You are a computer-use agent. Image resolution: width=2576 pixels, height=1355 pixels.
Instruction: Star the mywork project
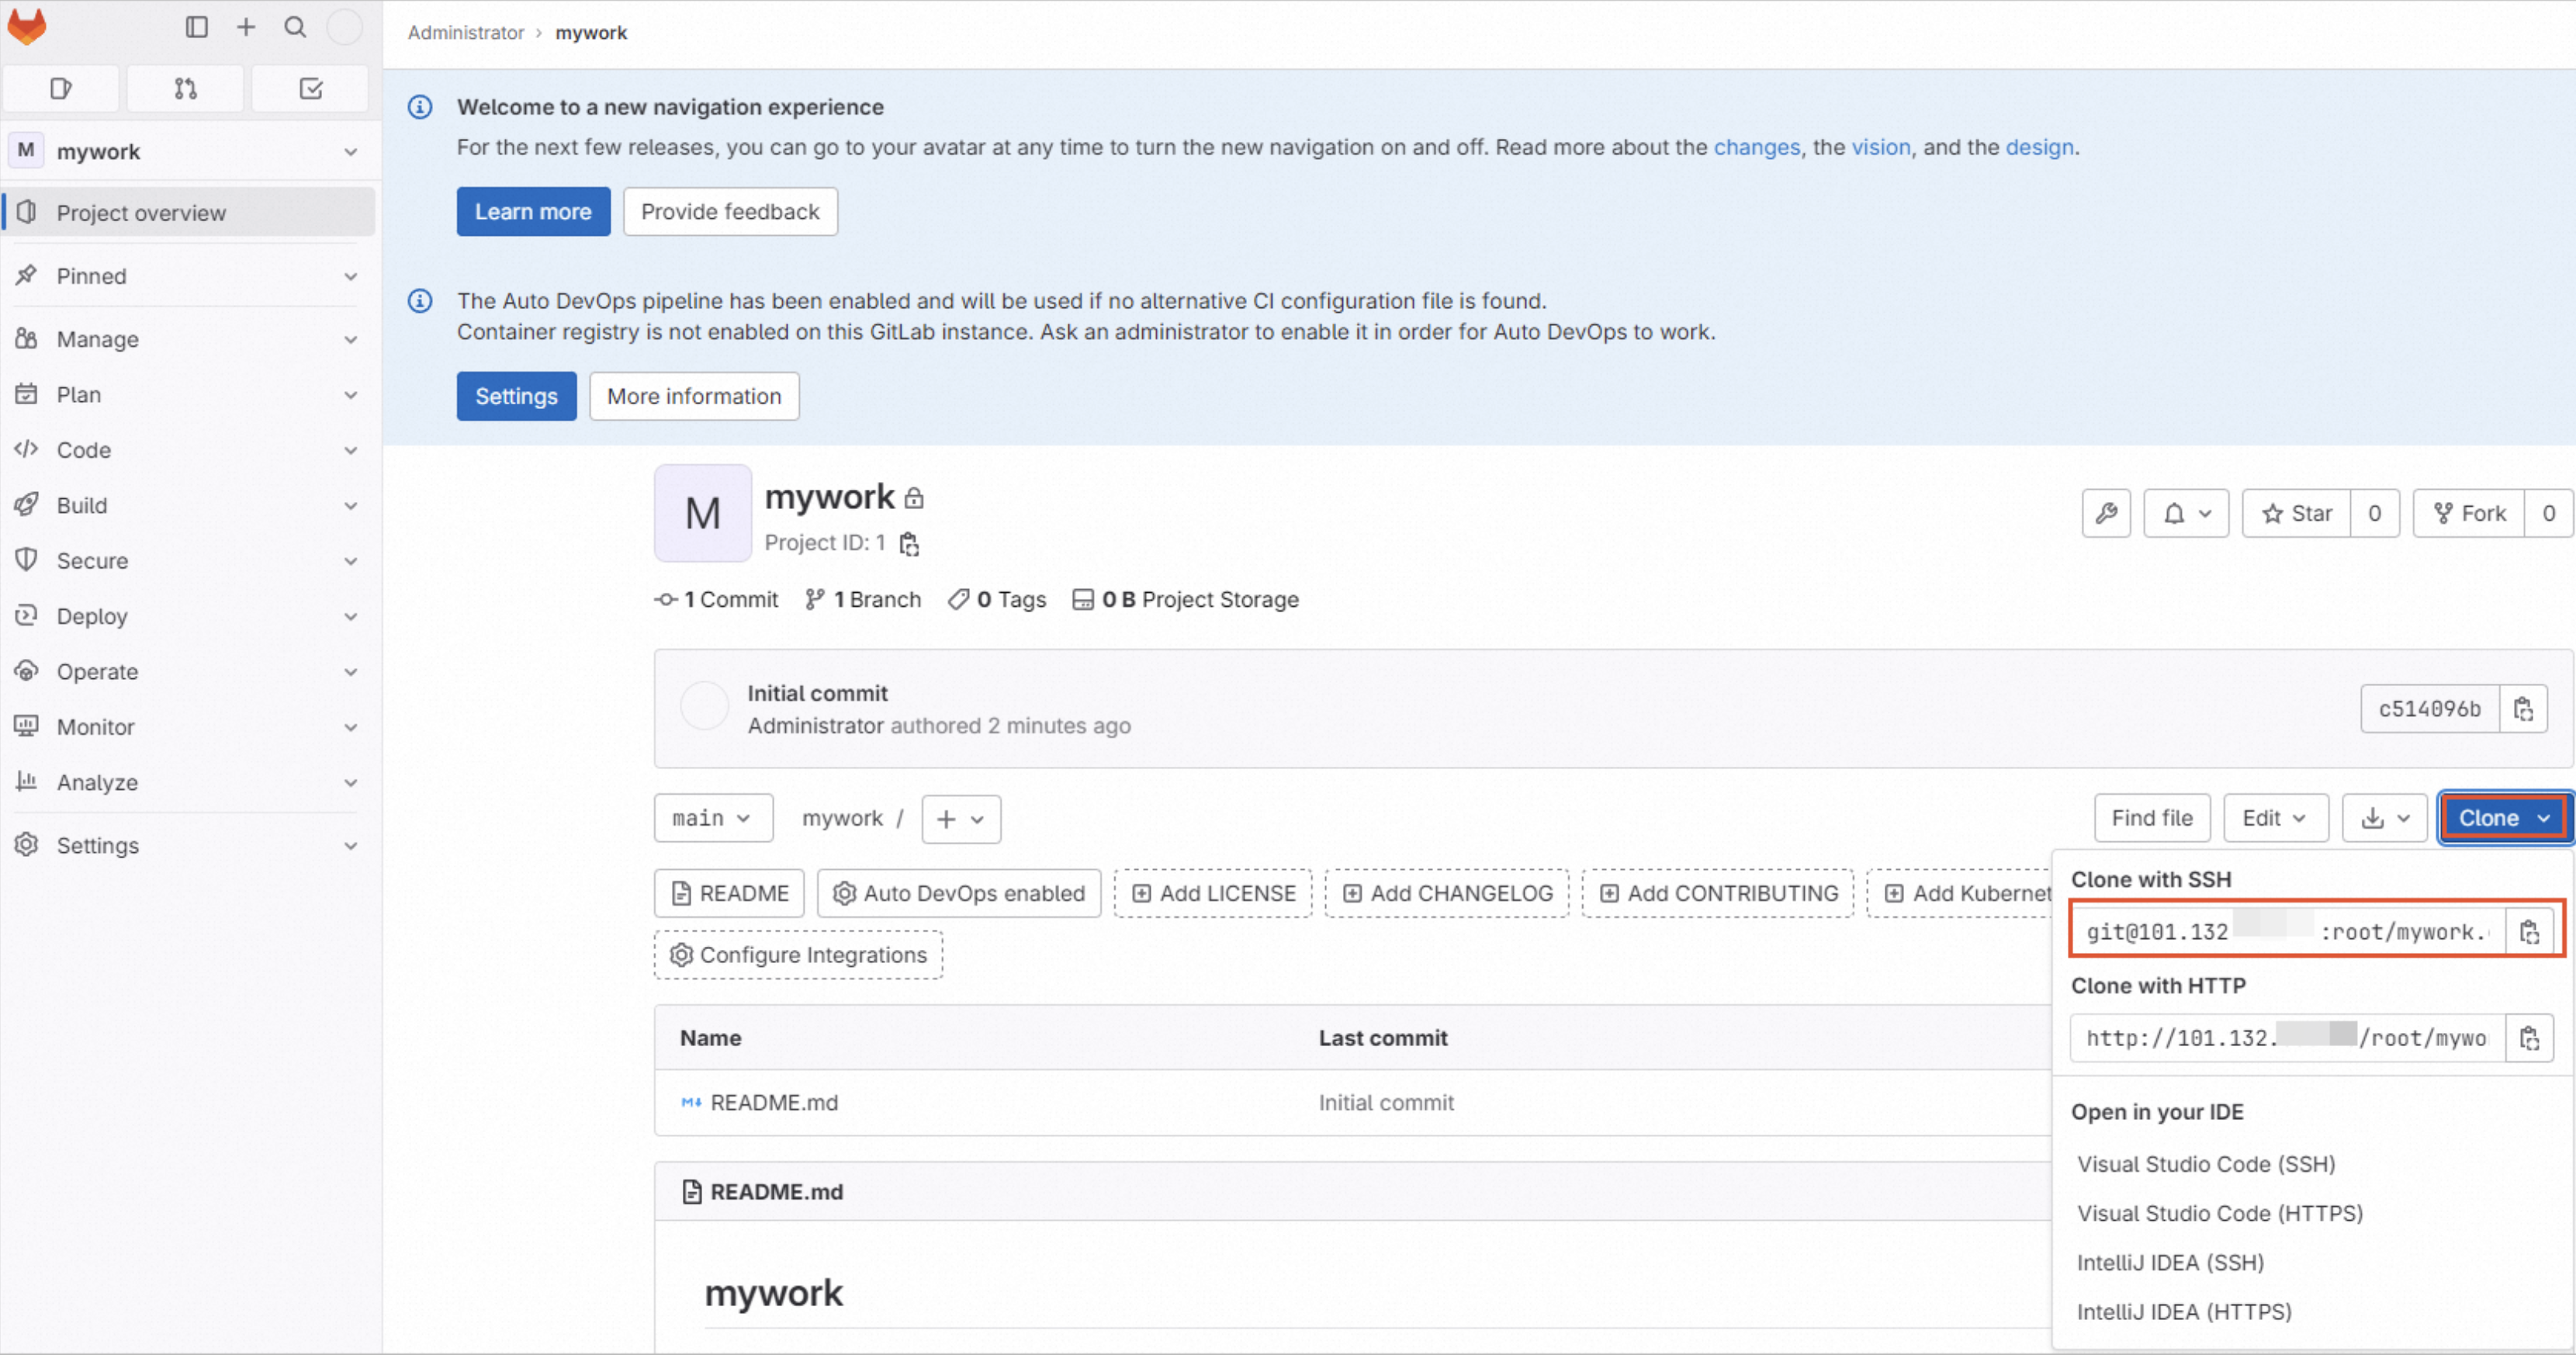2297,514
